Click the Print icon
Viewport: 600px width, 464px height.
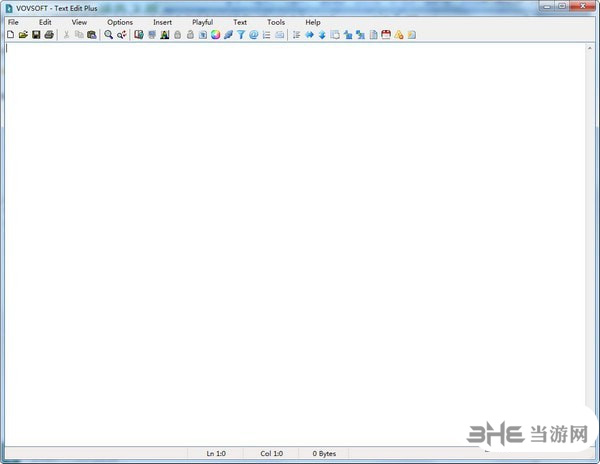coord(49,35)
